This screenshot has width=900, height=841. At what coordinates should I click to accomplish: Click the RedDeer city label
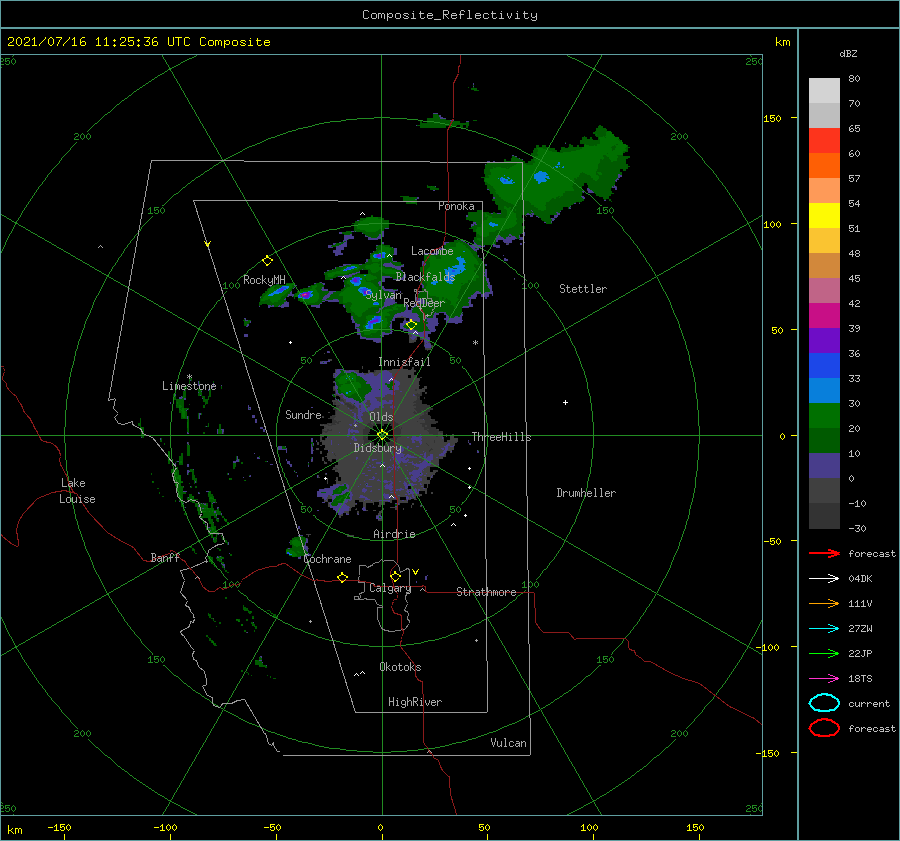(424, 303)
